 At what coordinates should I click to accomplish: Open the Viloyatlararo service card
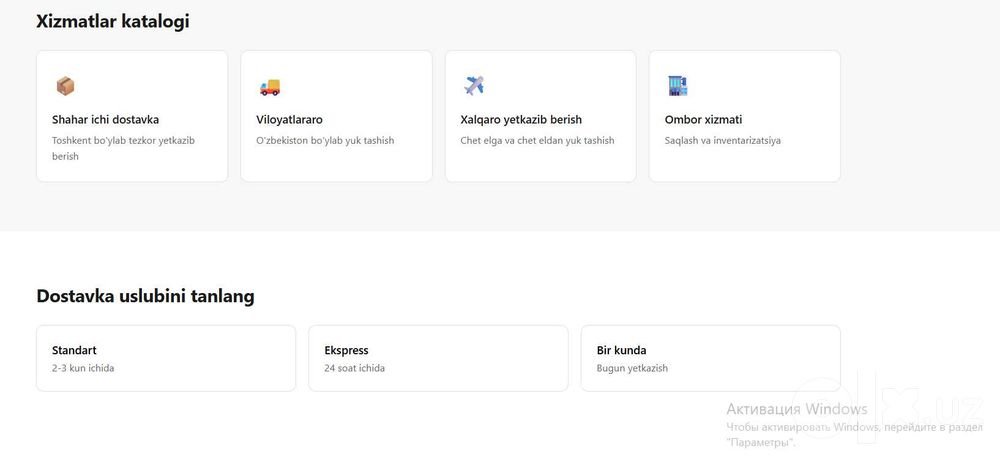(336, 116)
